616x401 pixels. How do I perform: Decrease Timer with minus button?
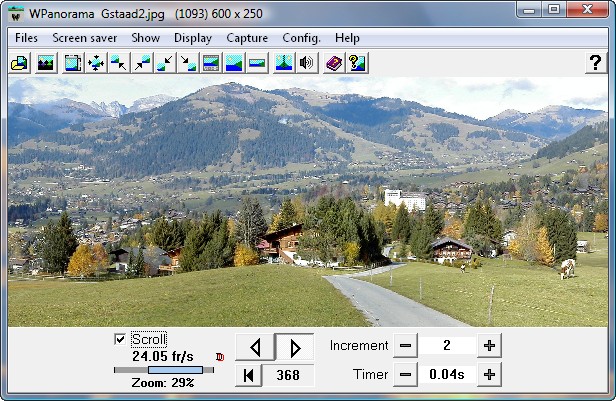click(405, 375)
